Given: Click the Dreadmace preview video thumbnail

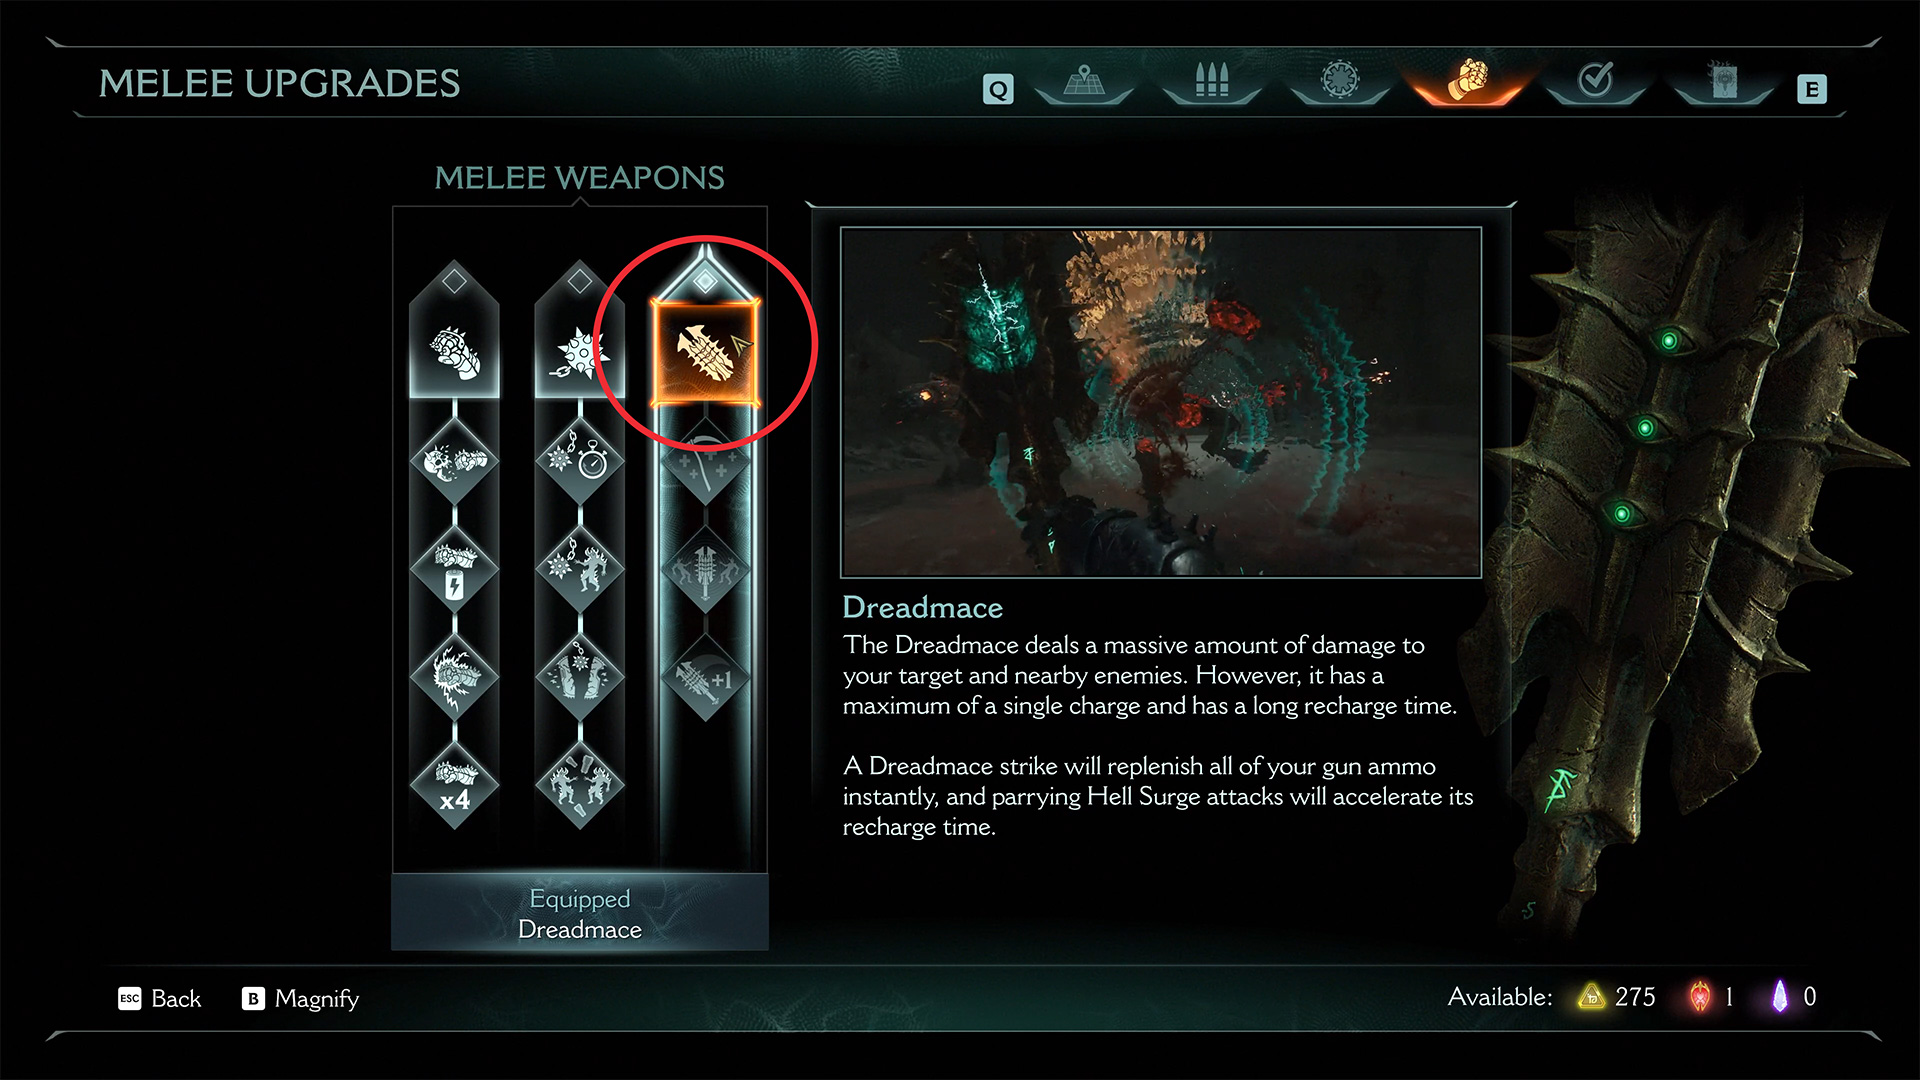Looking at the screenshot, I should click(x=1161, y=402).
